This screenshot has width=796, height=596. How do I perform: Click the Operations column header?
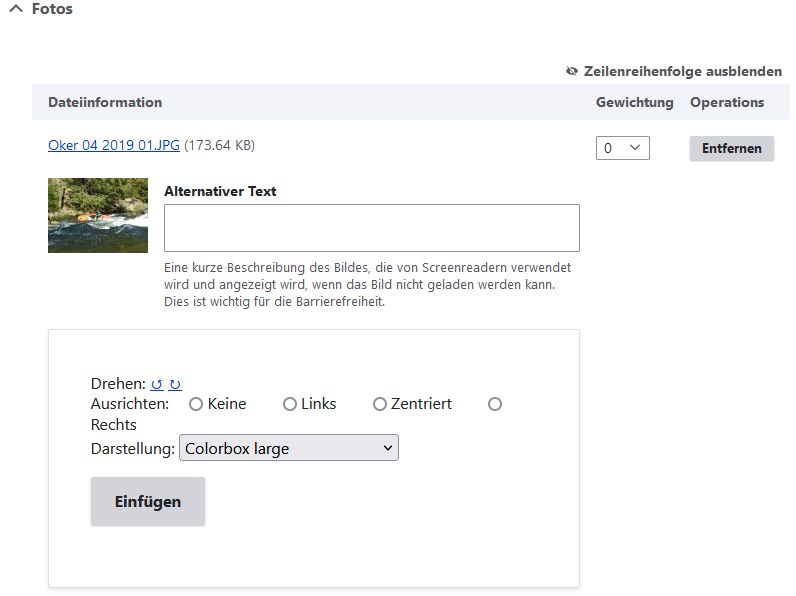[727, 102]
